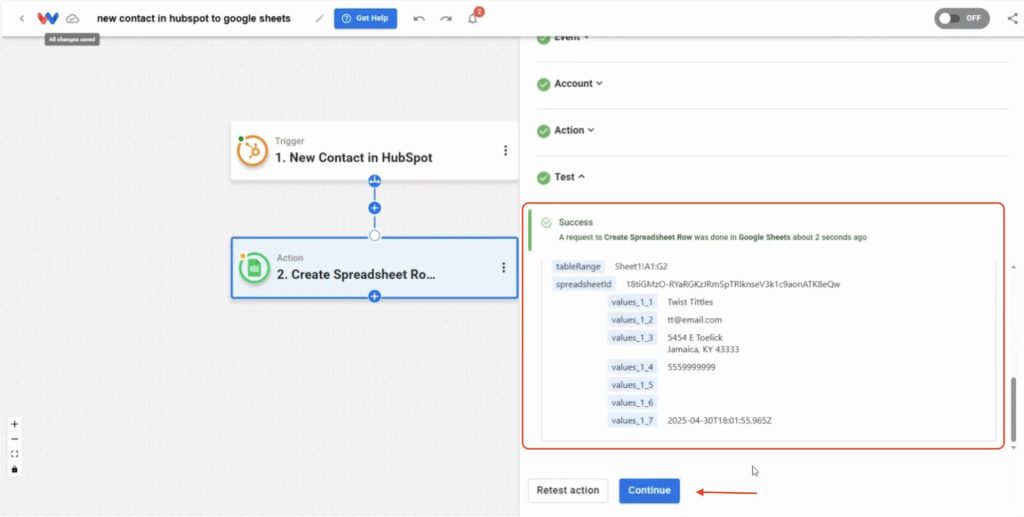
Task: Click the address 5454 E Toelick
Action: (x=695, y=337)
